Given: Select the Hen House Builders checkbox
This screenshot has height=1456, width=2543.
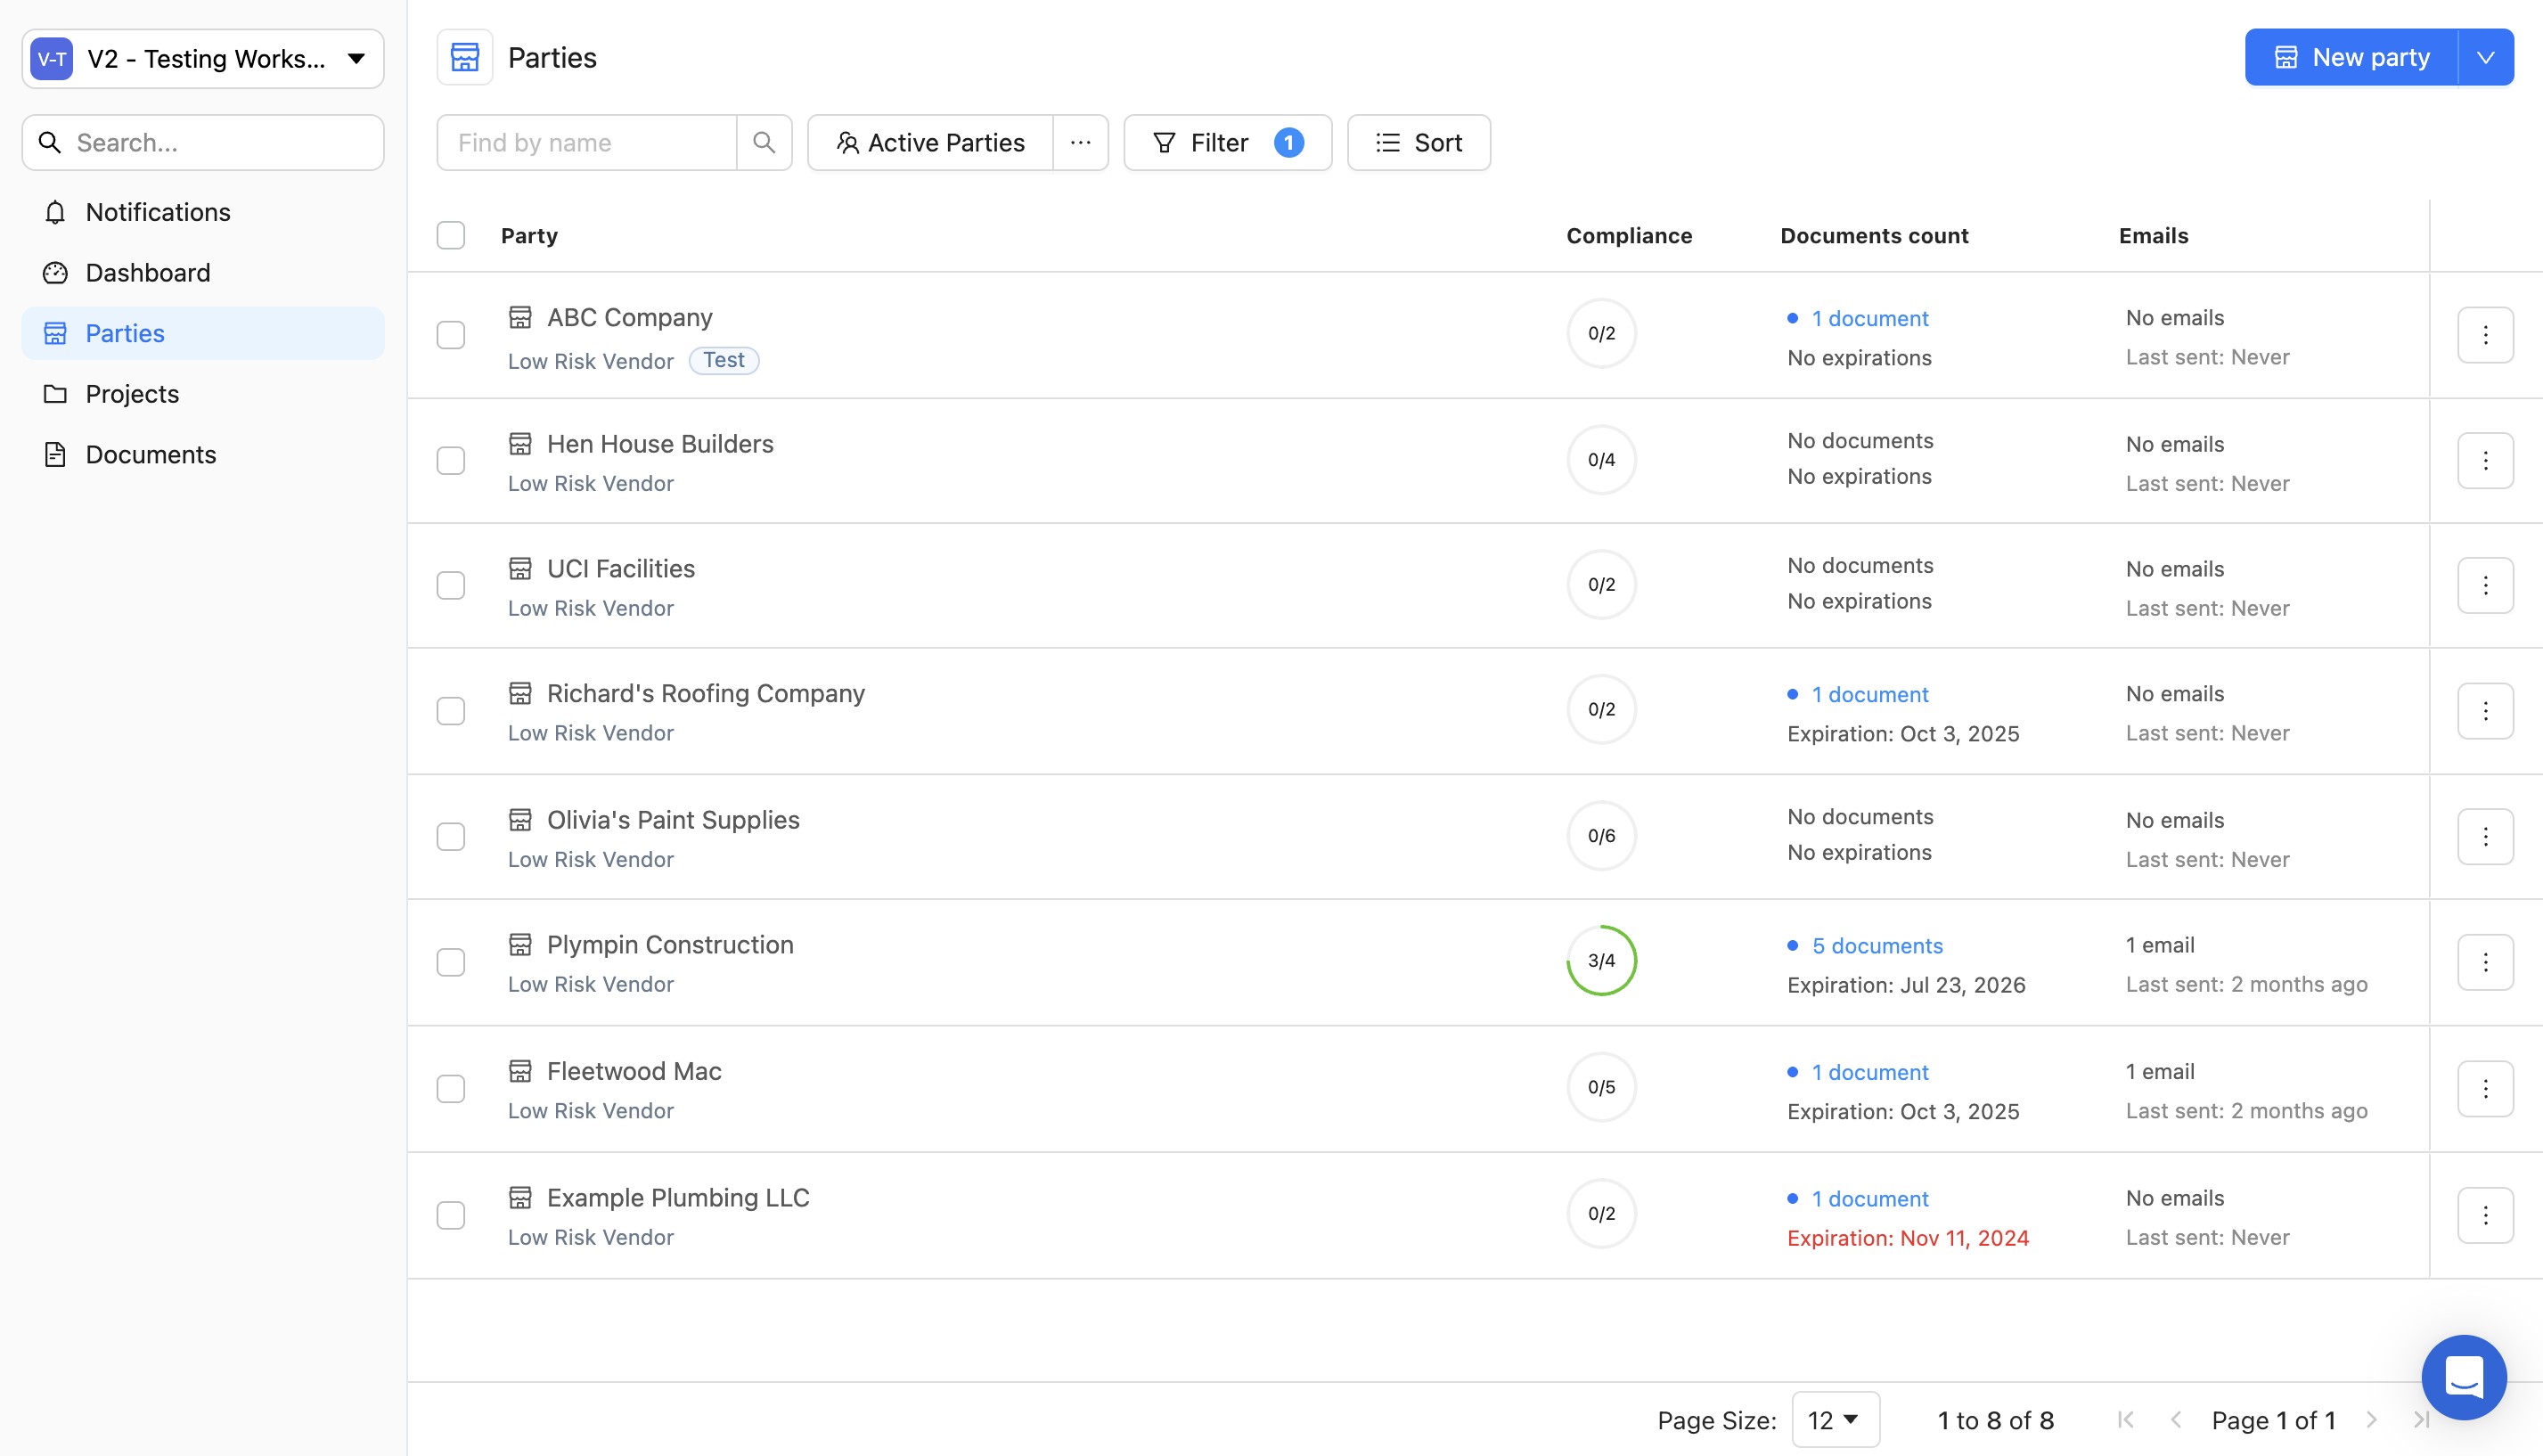Looking at the screenshot, I should [x=451, y=460].
